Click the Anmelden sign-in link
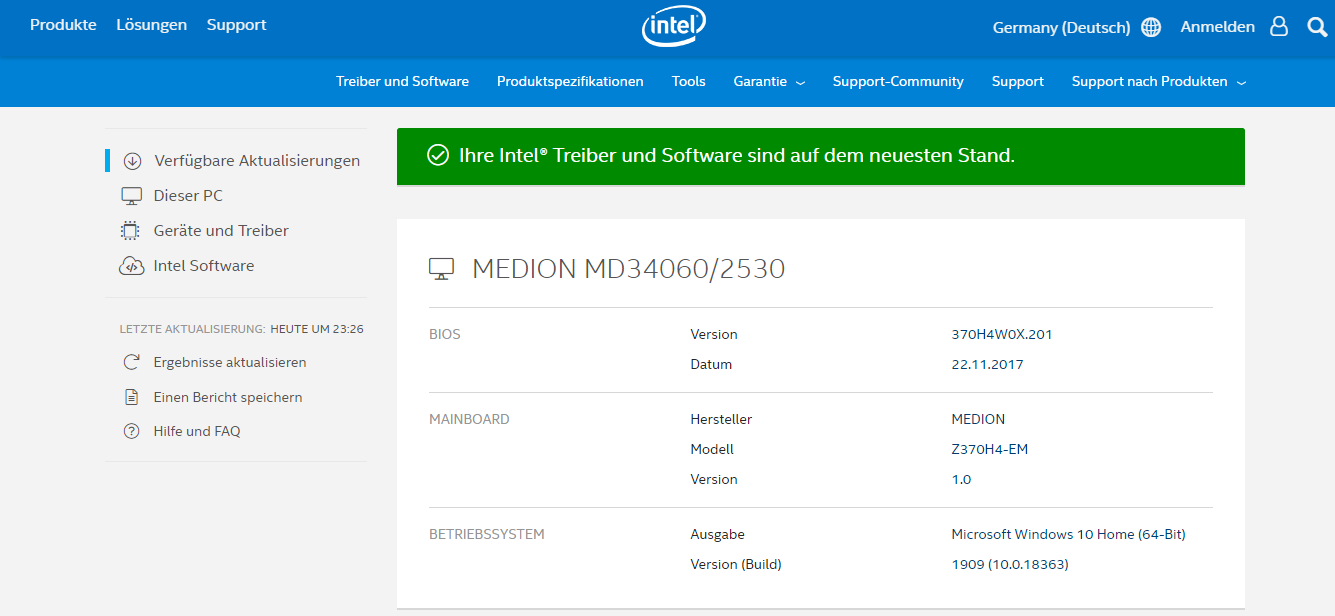 tap(1217, 27)
